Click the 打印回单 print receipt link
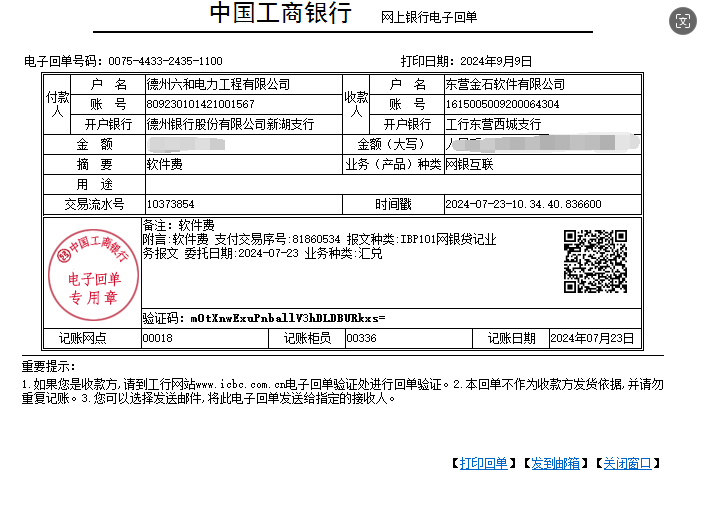The height and width of the screenshot is (511, 705). pos(483,463)
